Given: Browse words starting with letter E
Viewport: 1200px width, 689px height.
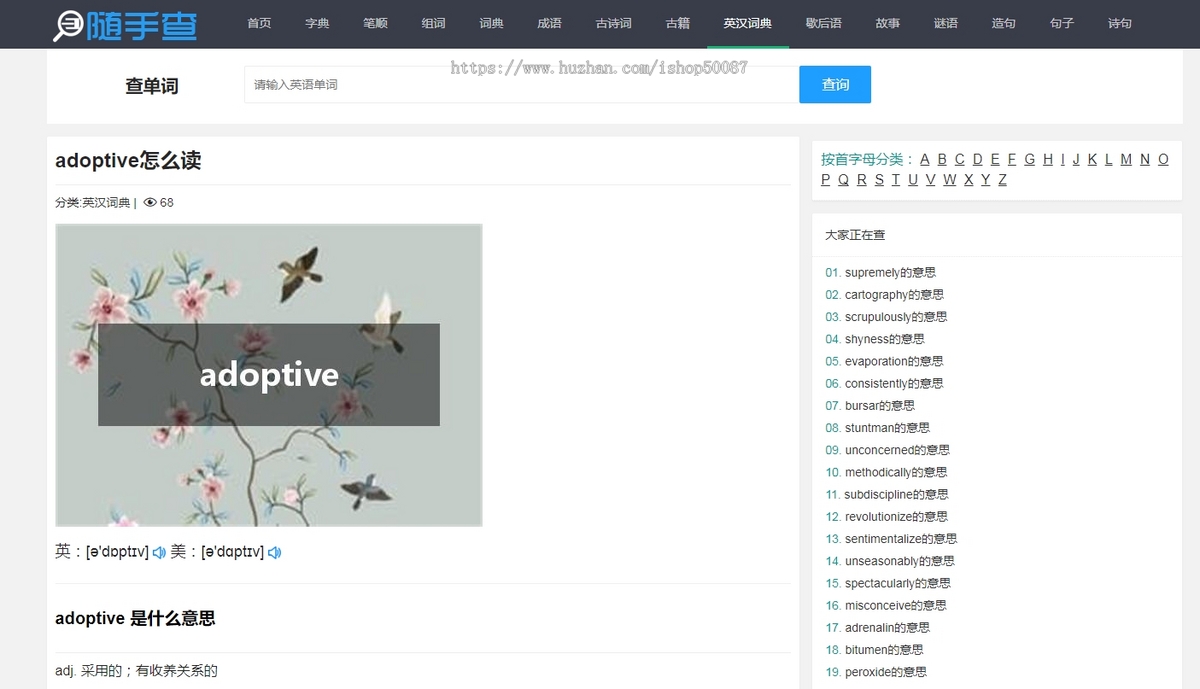Looking at the screenshot, I should point(995,159).
